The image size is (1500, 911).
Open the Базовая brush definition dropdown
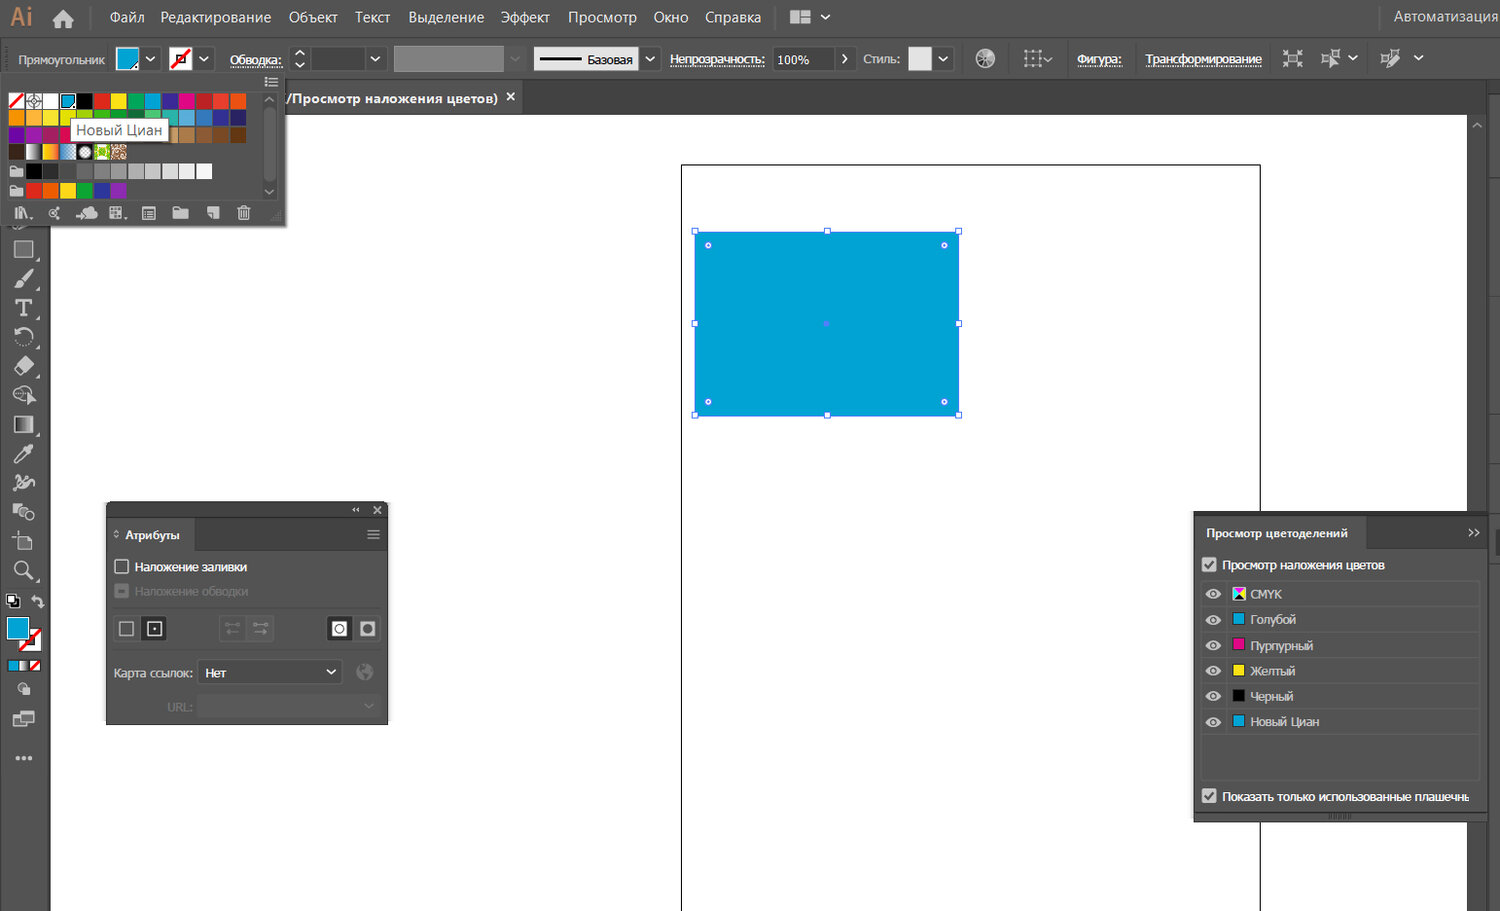point(650,59)
